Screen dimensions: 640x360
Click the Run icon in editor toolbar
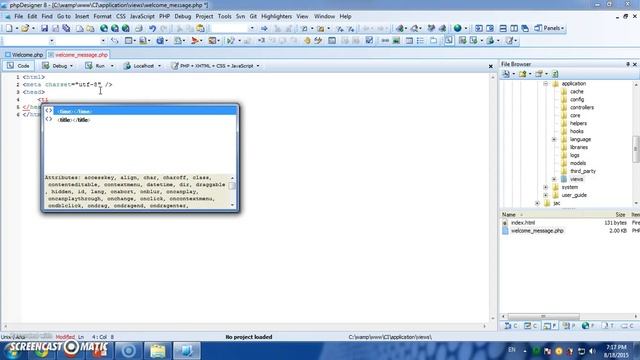(x=88, y=66)
